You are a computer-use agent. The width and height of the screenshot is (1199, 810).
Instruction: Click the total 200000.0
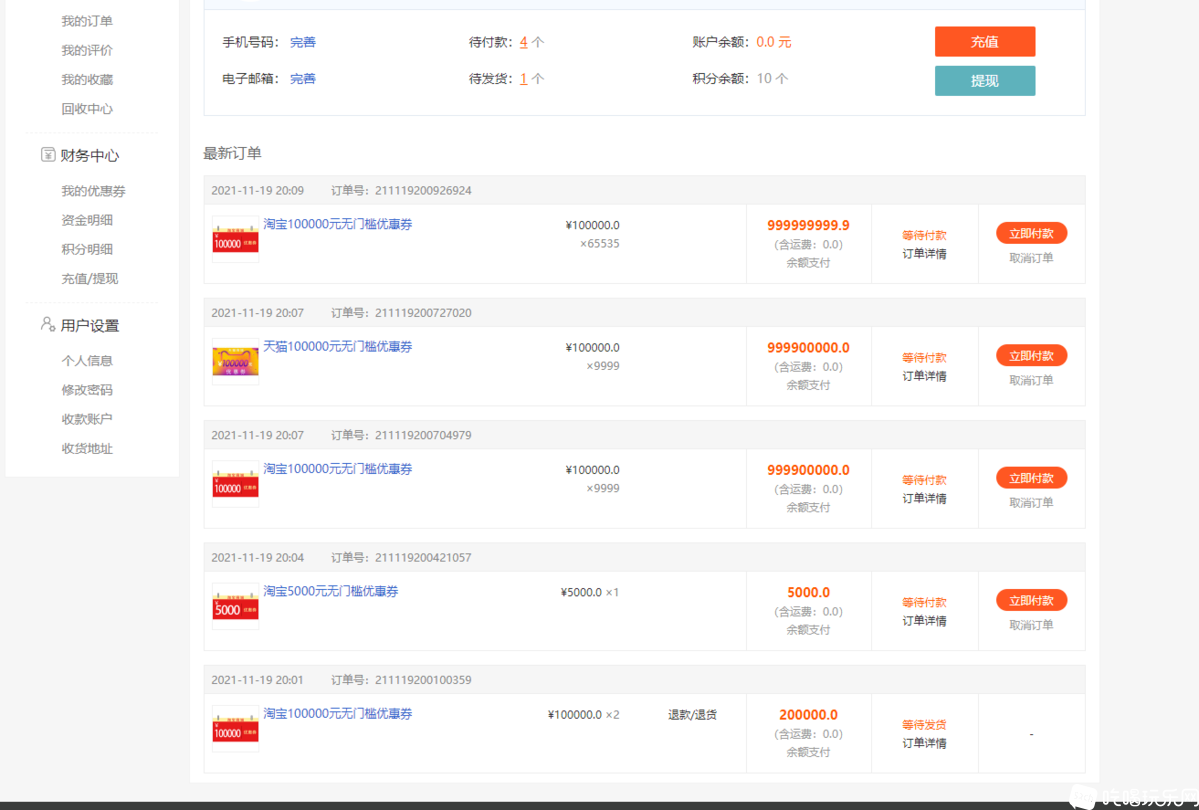pyautogui.click(x=808, y=715)
